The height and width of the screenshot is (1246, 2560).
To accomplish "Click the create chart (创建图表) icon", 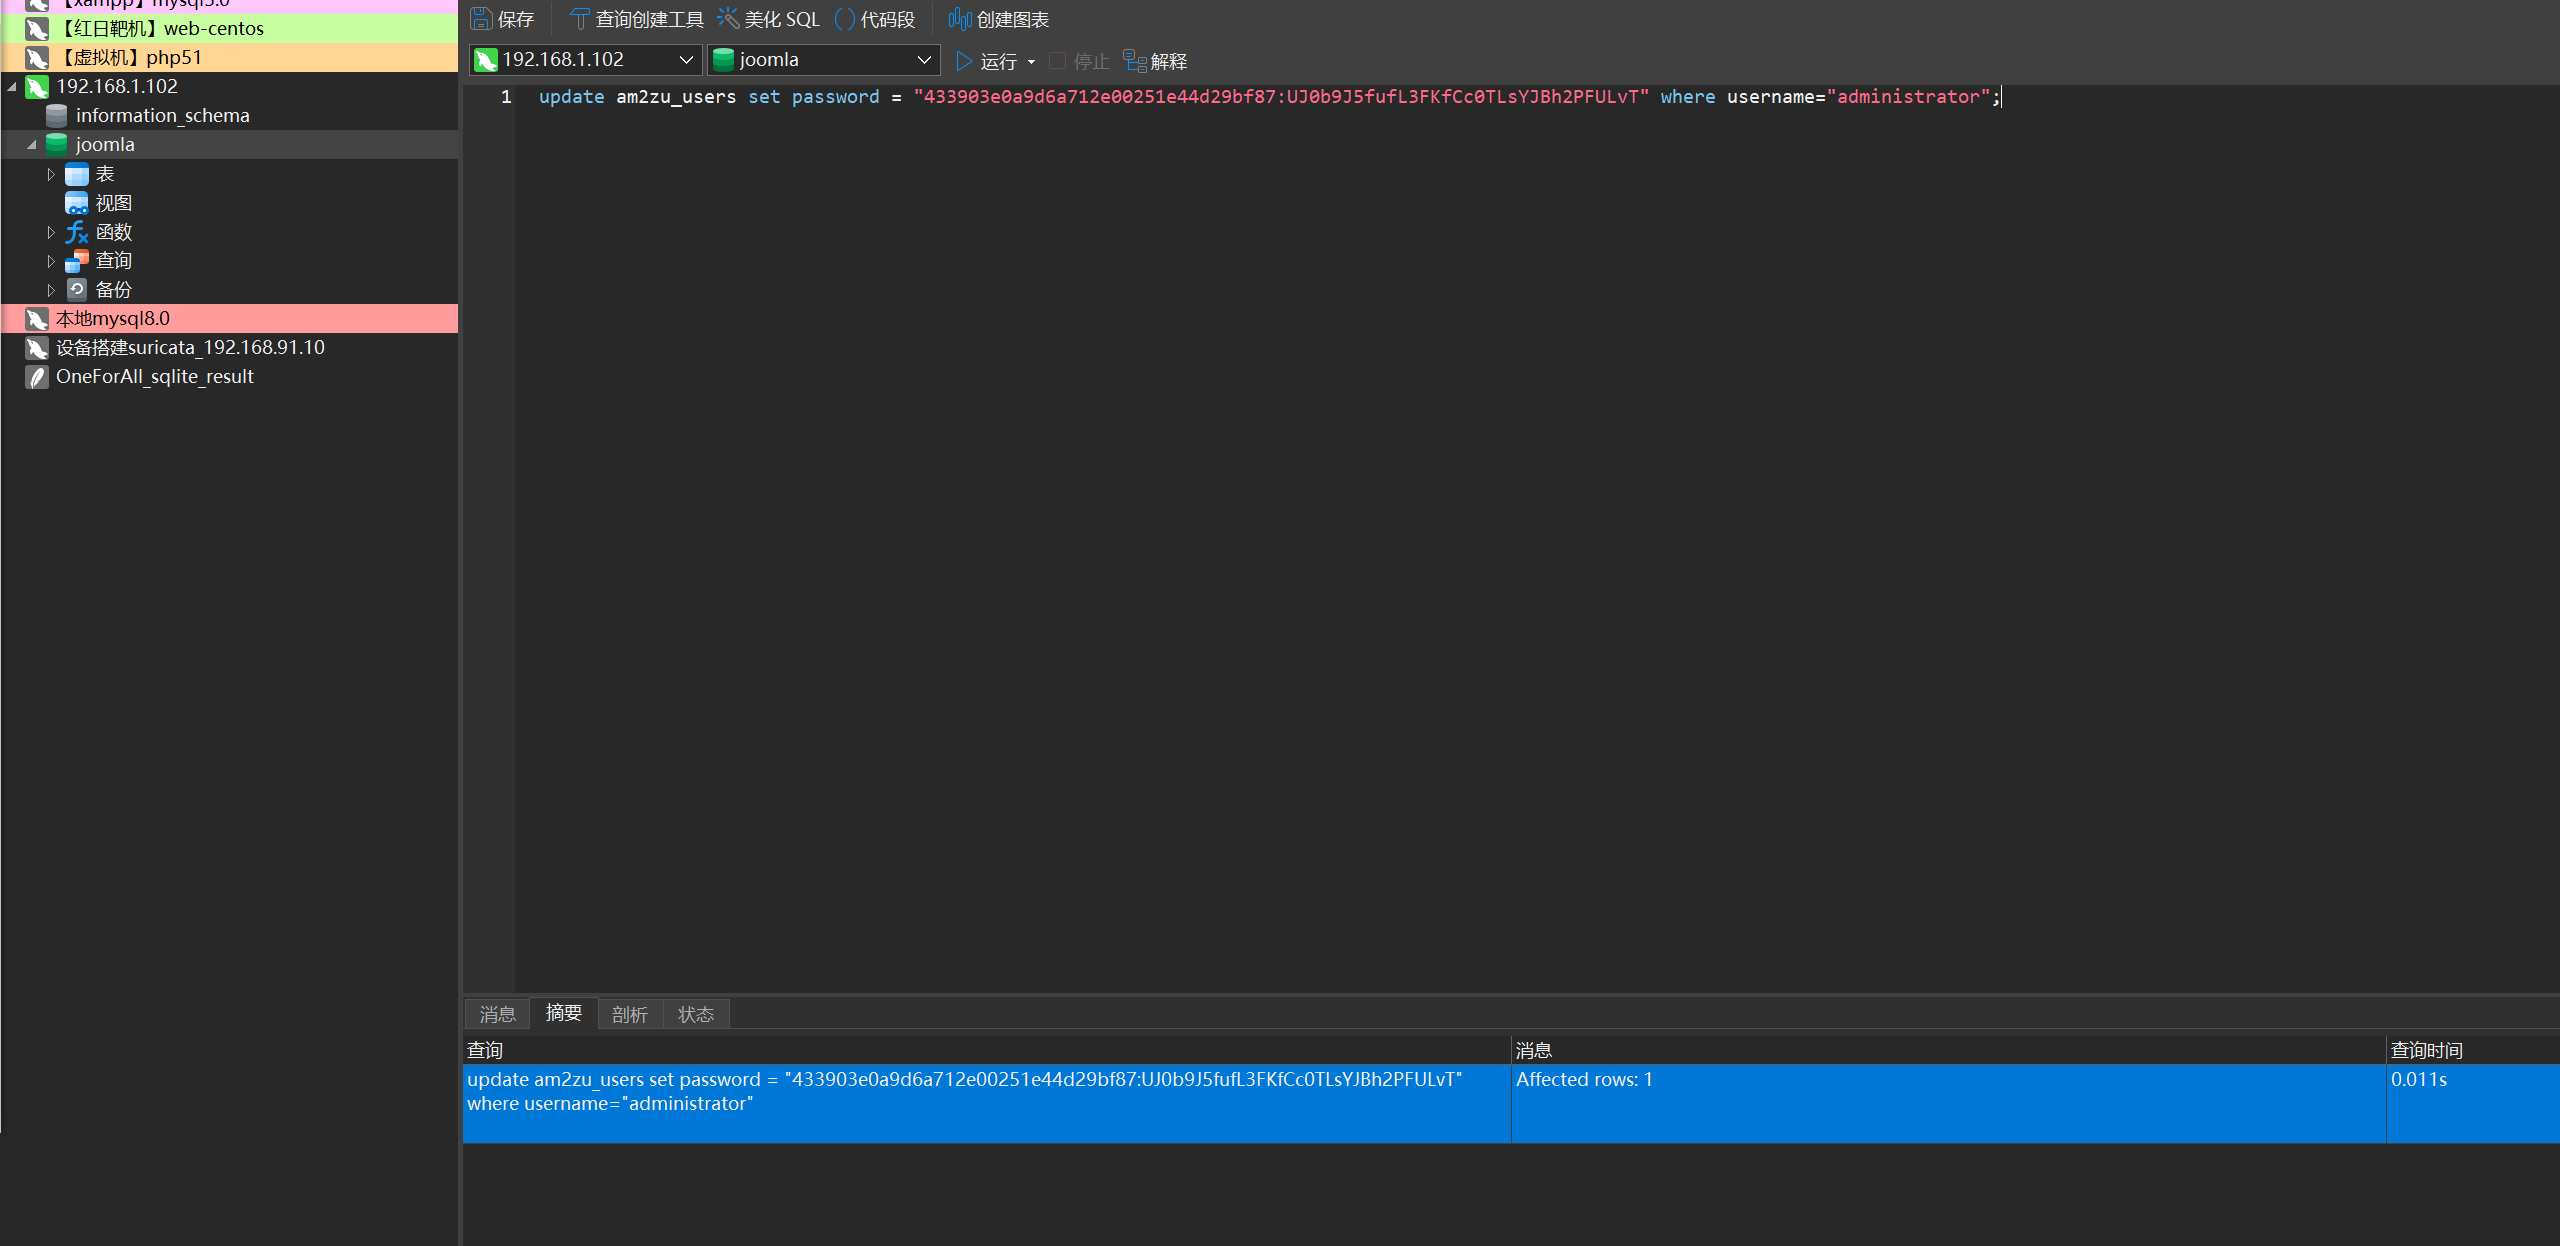I will click(960, 19).
